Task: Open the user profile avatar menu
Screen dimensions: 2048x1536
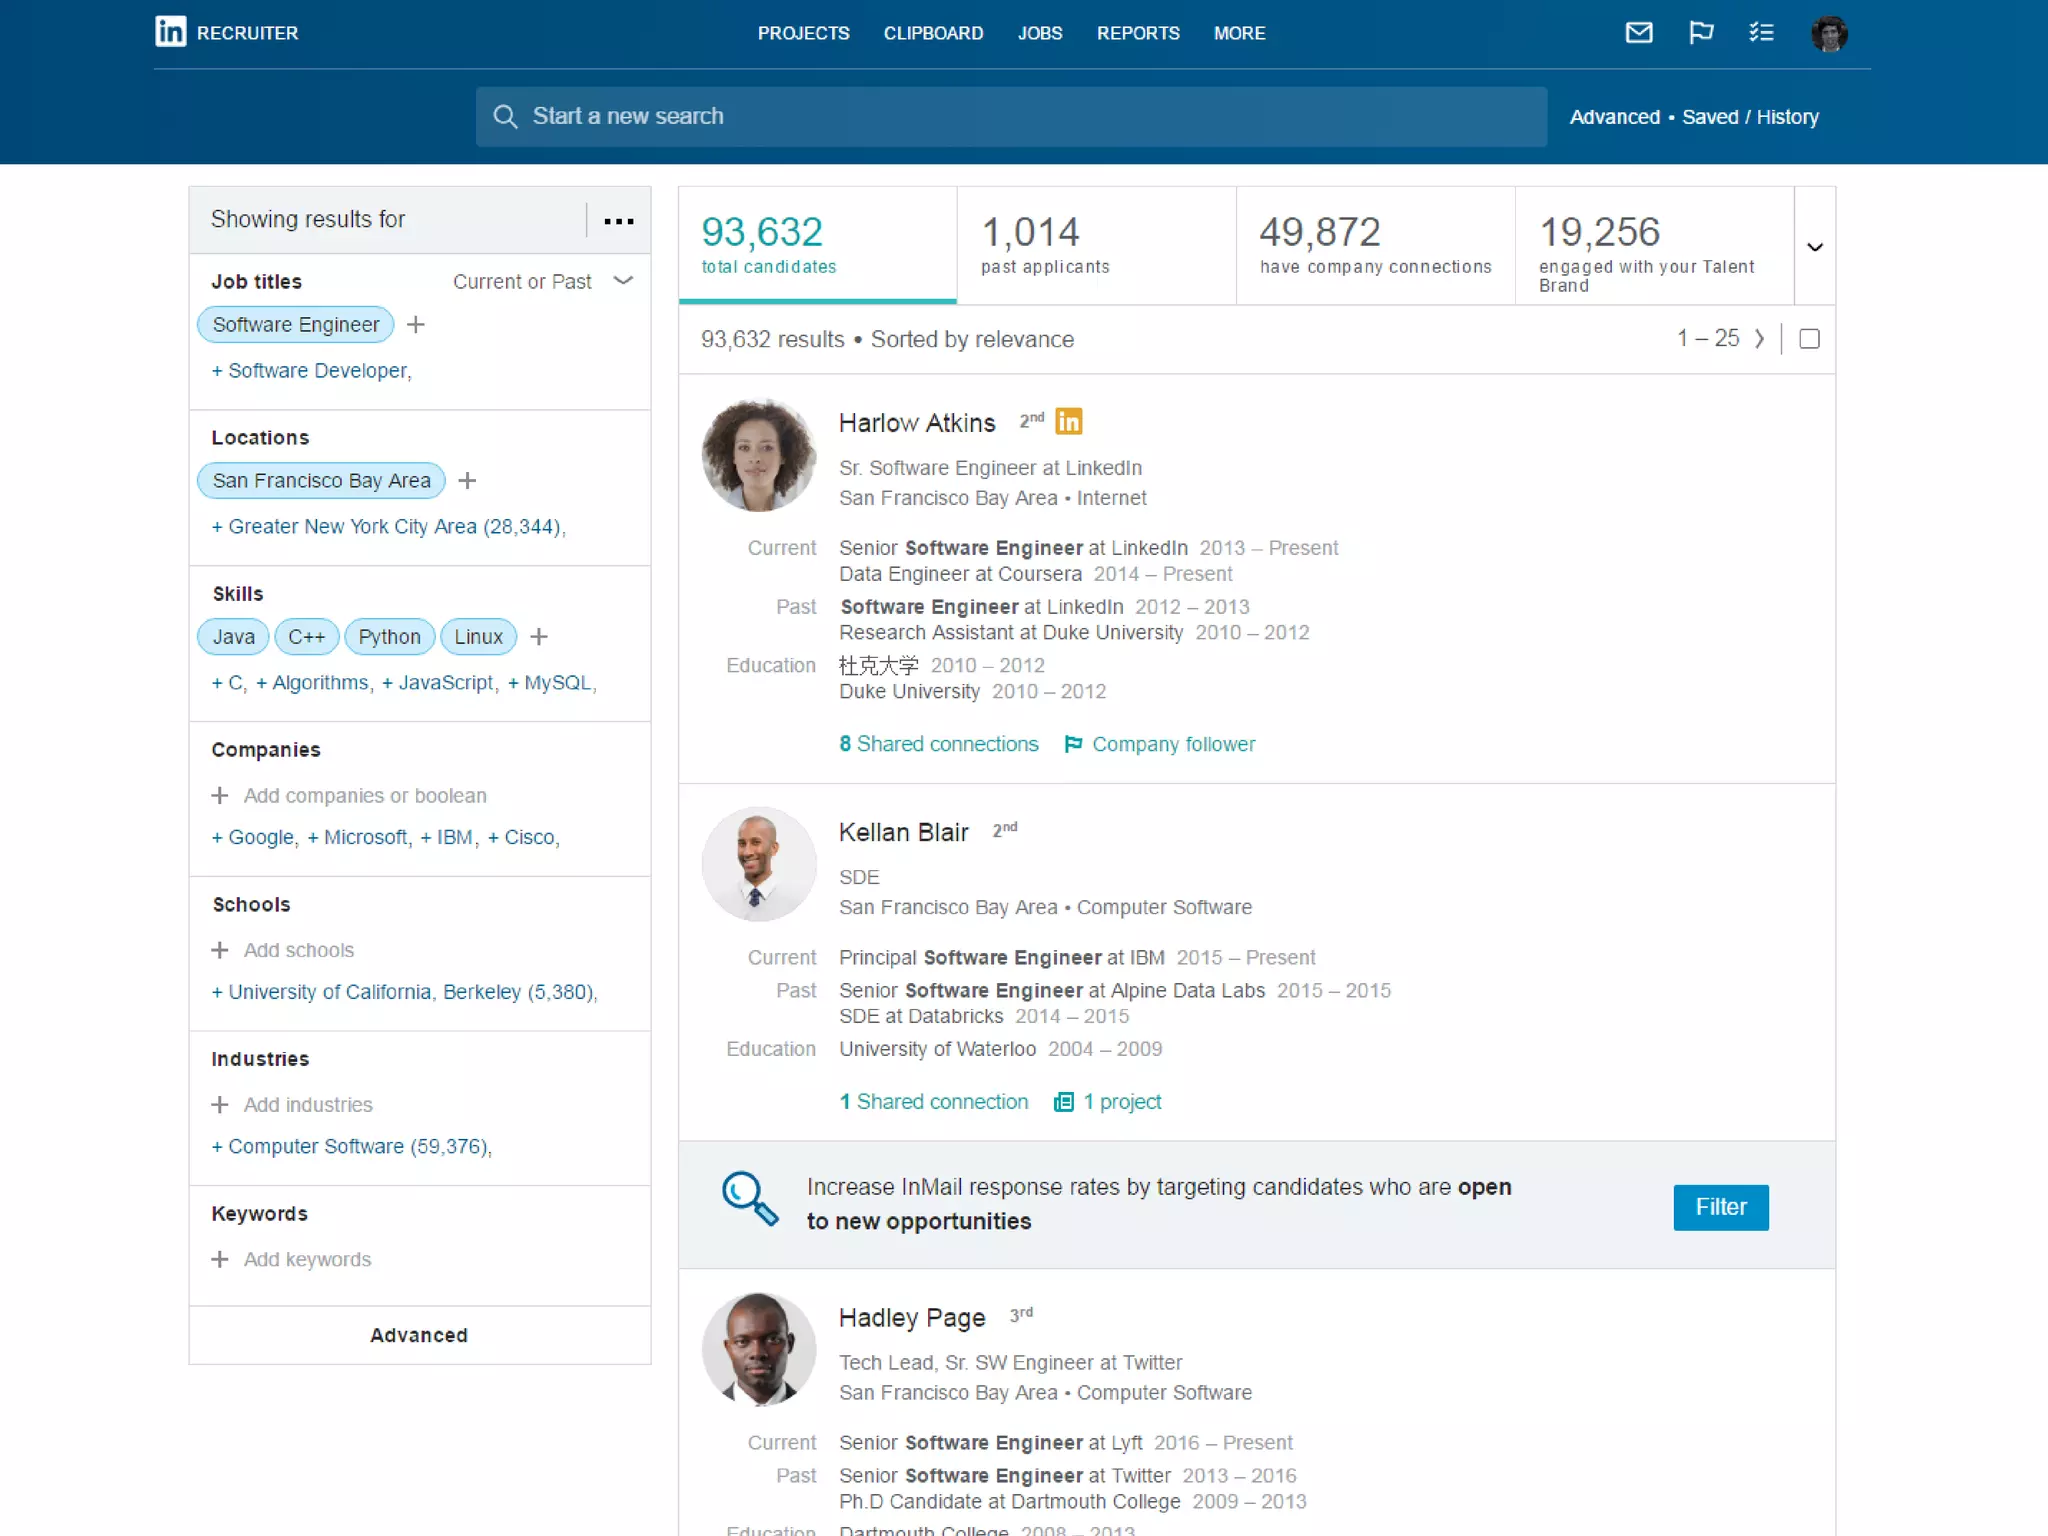Action: pos(1829,33)
